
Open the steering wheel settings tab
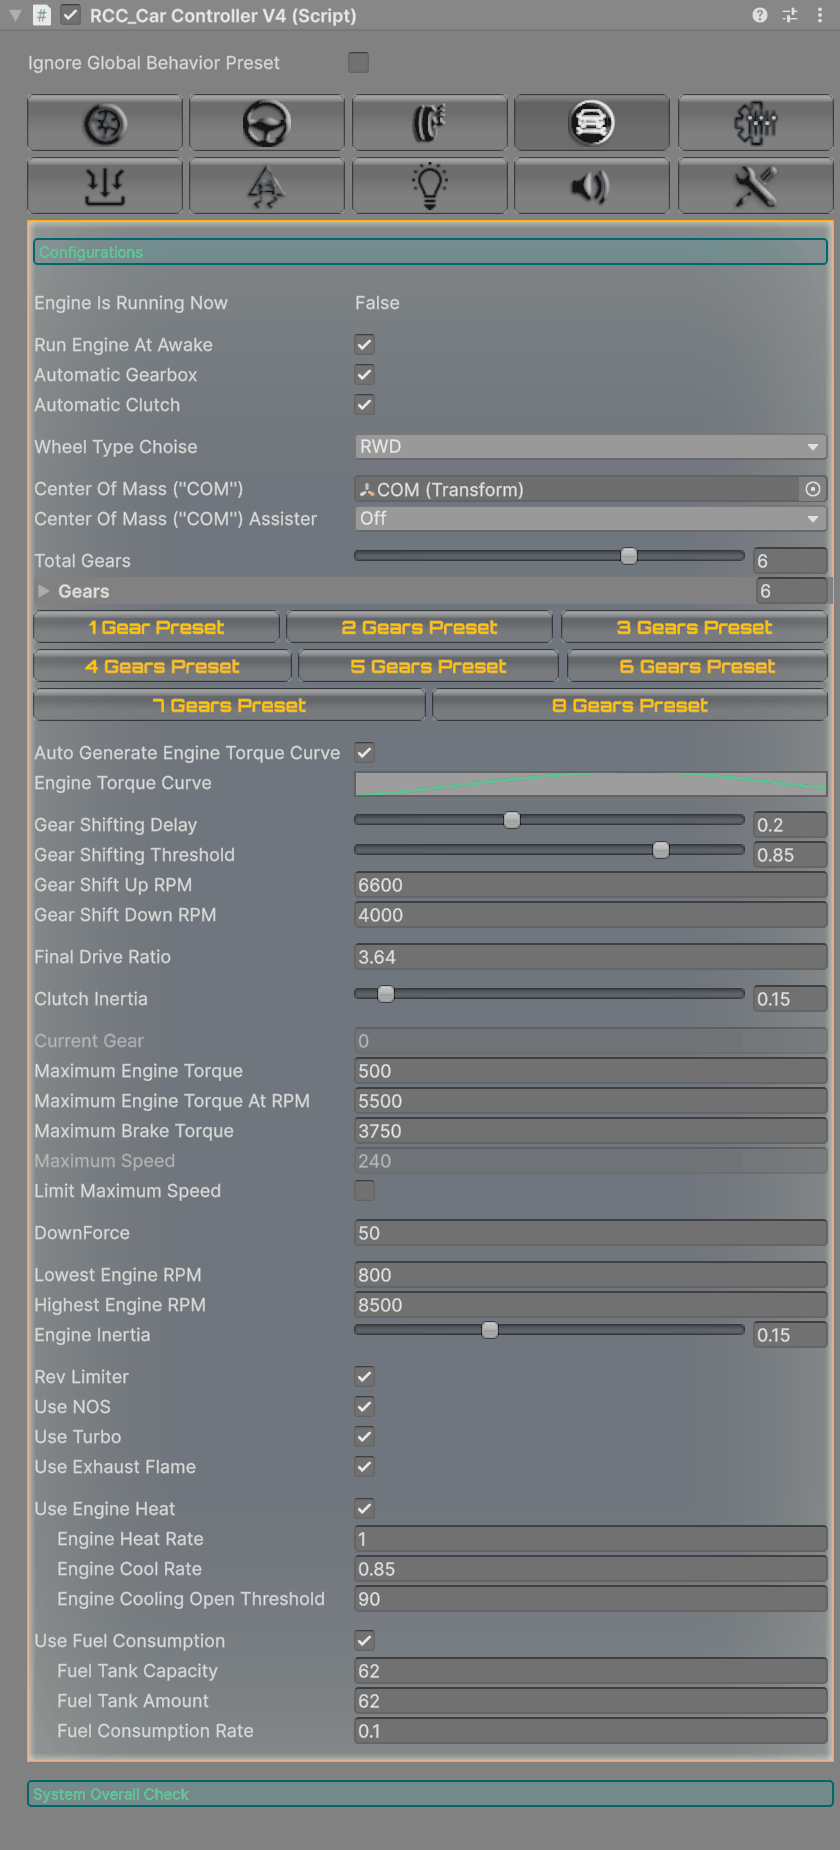(267, 123)
